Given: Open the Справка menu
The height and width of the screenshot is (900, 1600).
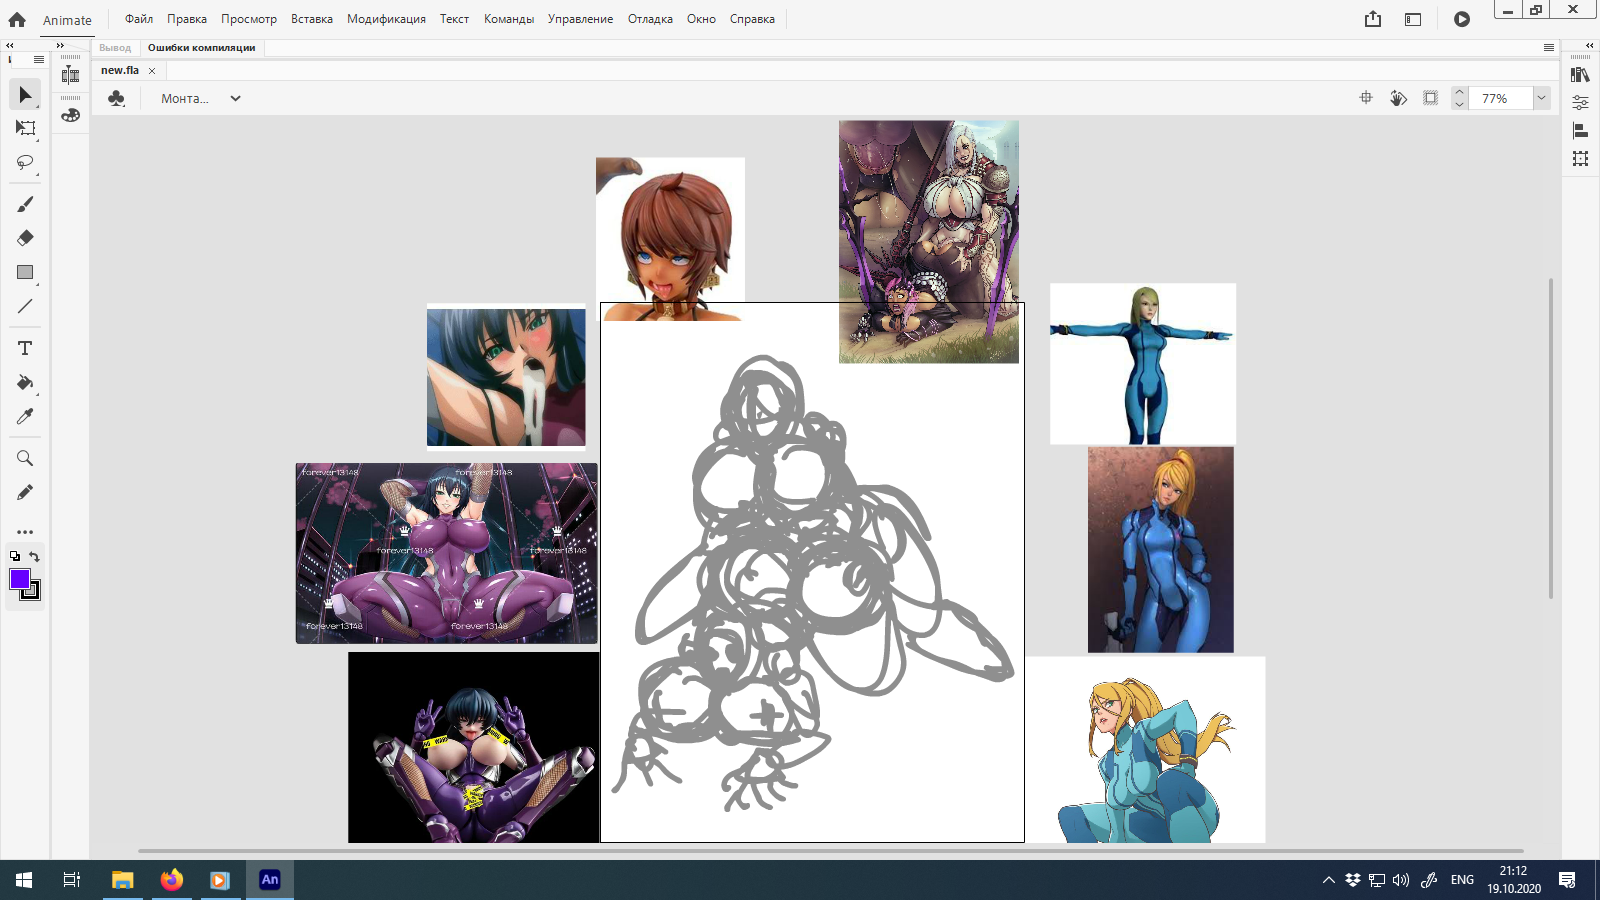Looking at the screenshot, I should pos(752,19).
